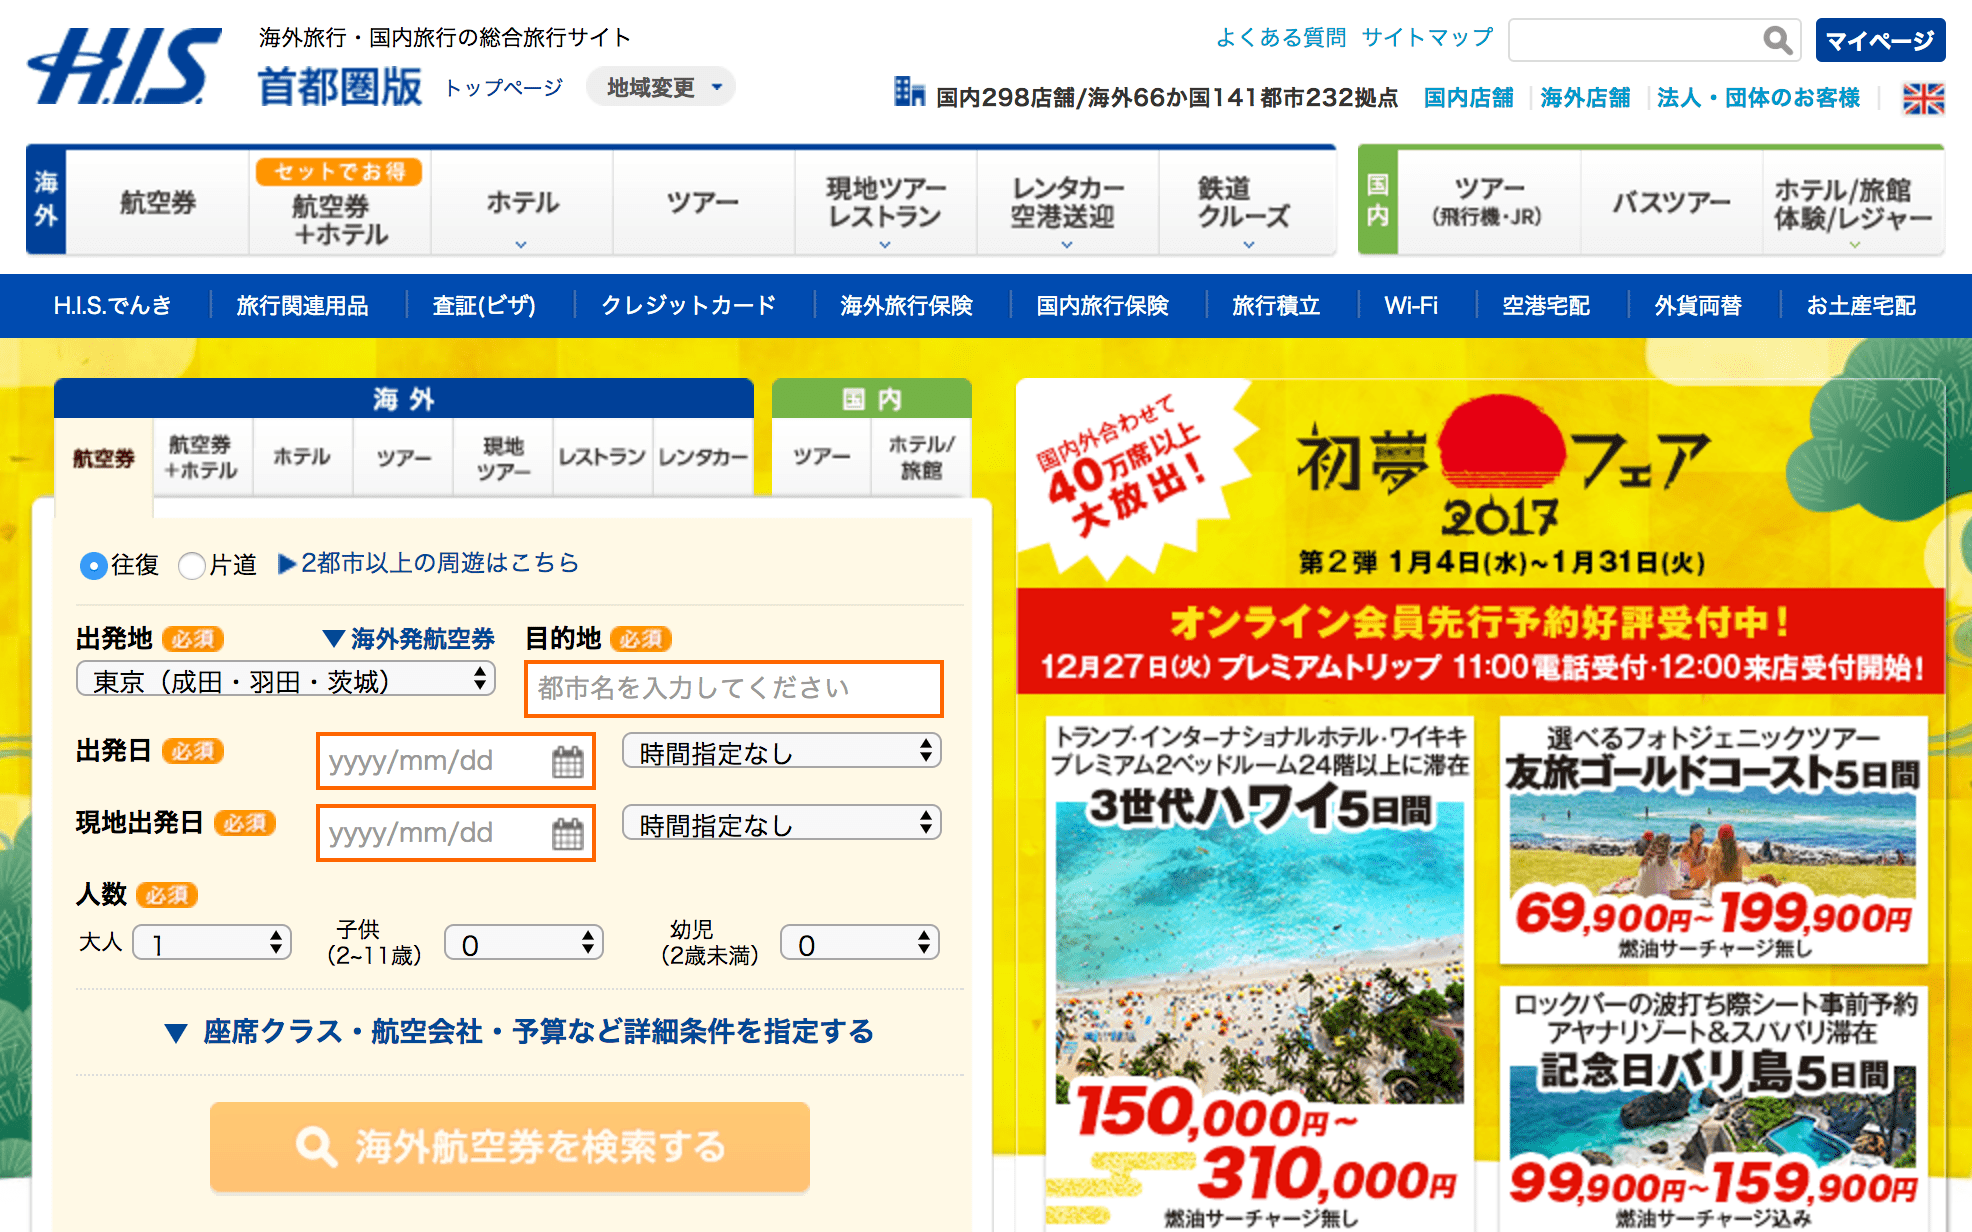Open the 時間指定なし departure time dropdown

click(x=781, y=750)
